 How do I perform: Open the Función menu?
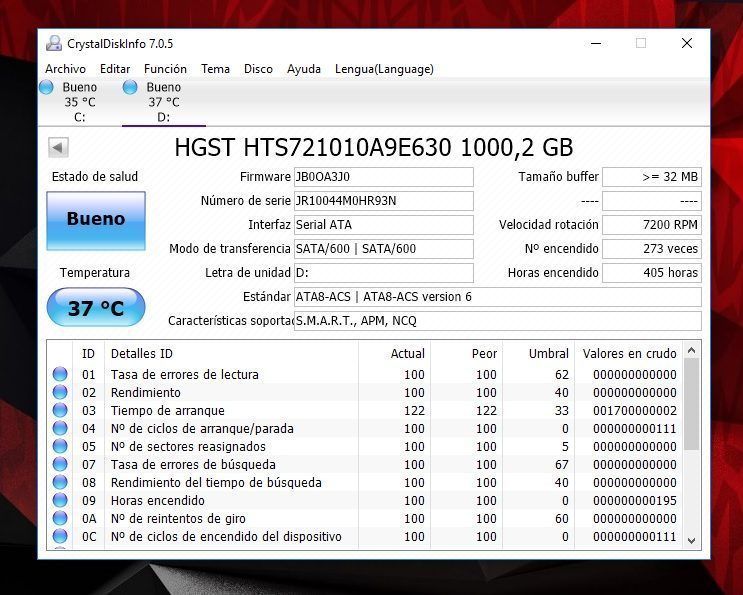click(165, 69)
